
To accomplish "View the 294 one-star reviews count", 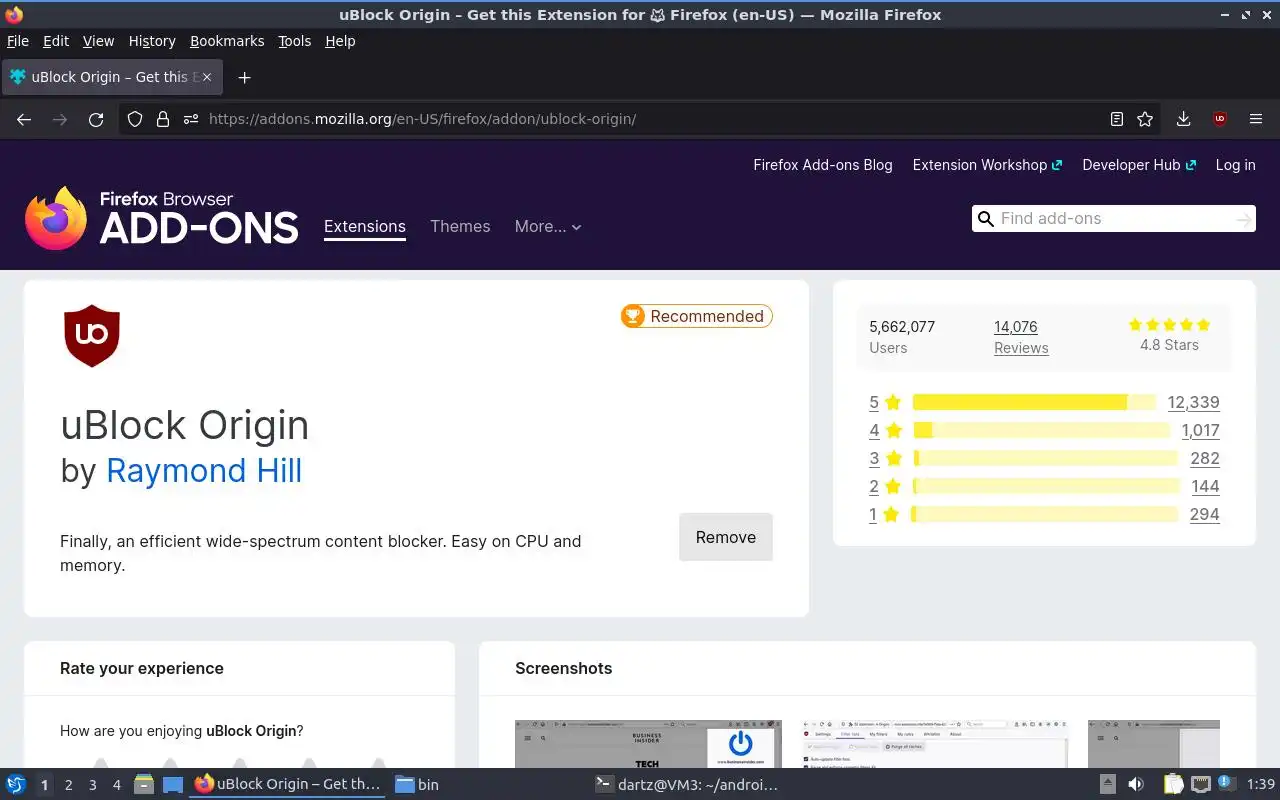I will pos(1204,514).
